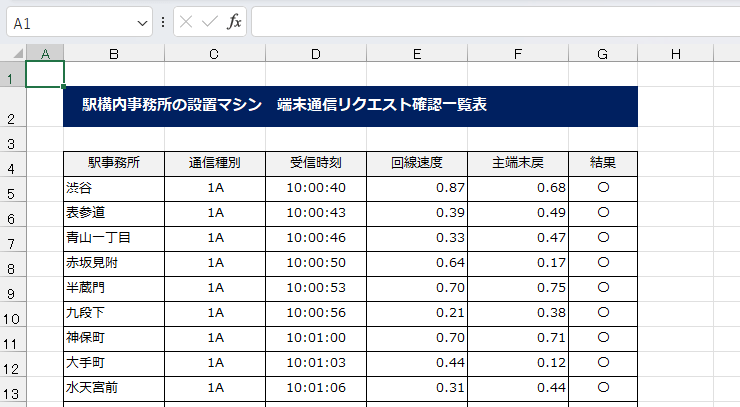This screenshot has height=407, width=740.
Task: Click the 受信時刻 header cell
Action: click(x=316, y=164)
